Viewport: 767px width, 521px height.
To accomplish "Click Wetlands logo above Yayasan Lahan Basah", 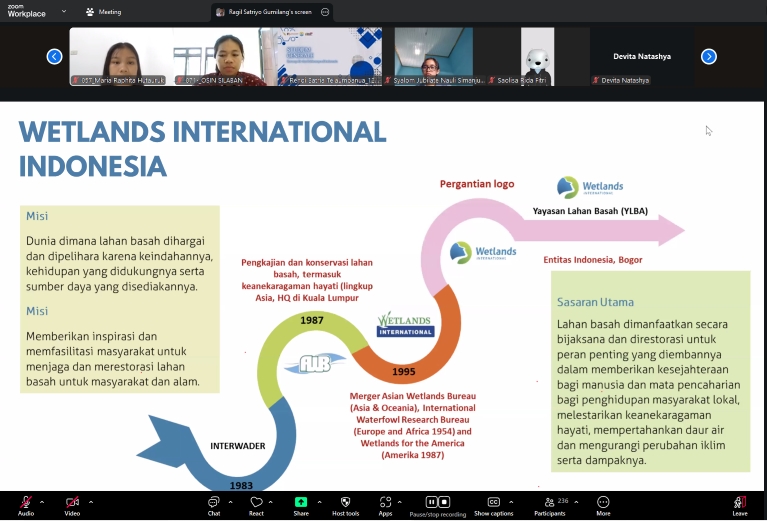I will pyautogui.click(x=590, y=187).
